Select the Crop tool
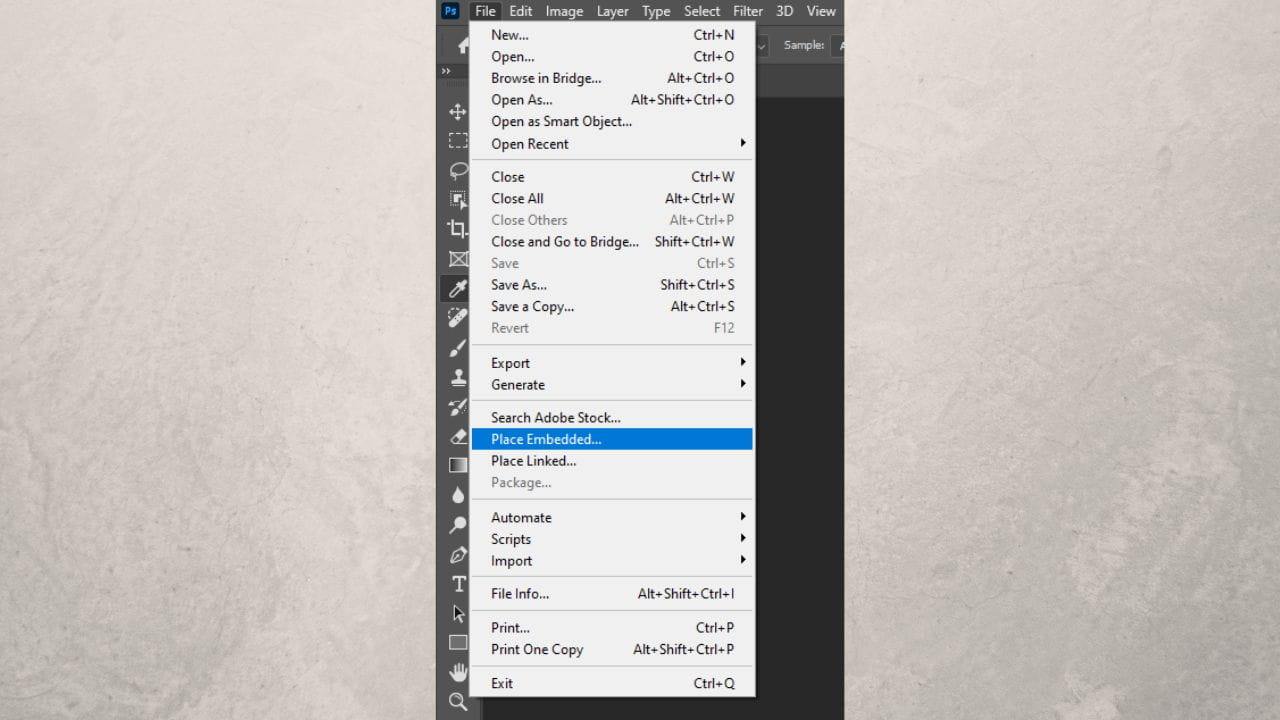 [458, 229]
